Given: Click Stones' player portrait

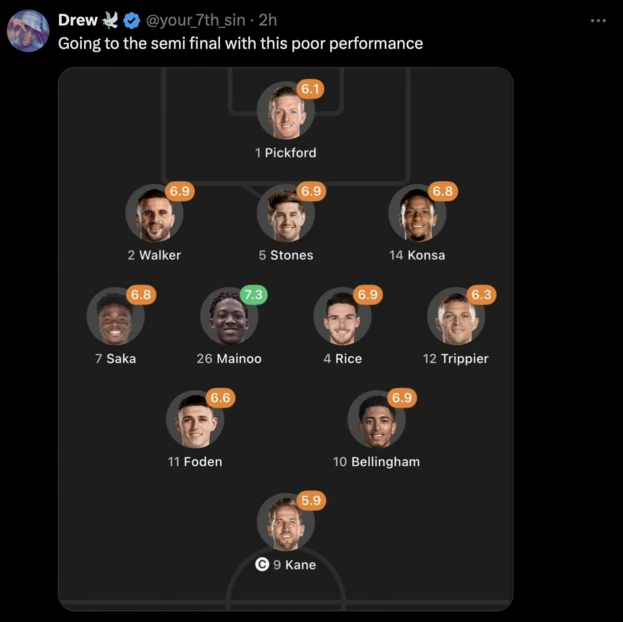Looking at the screenshot, I should [286, 215].
